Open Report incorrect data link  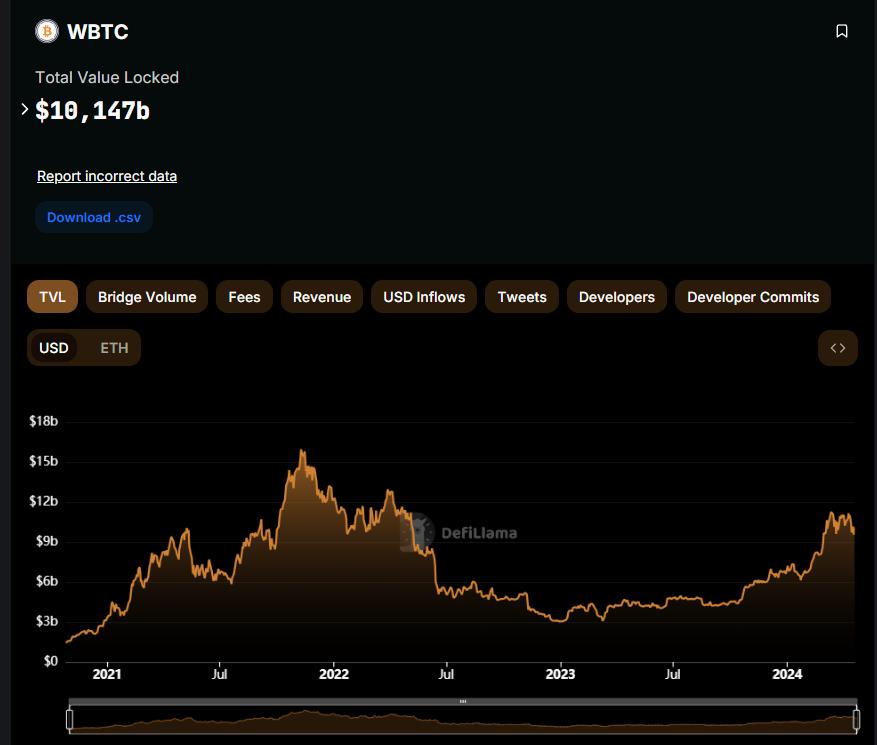click(x=107, y=176)
